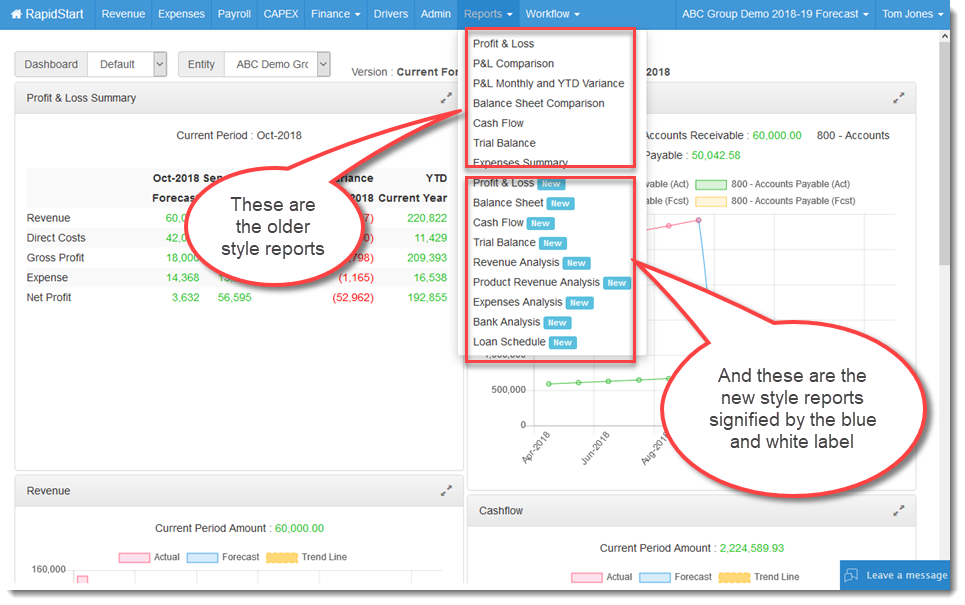Open the Dashboard Default dropdown
965x605 pixels.
pyautogui.click(x=127, y=64)
